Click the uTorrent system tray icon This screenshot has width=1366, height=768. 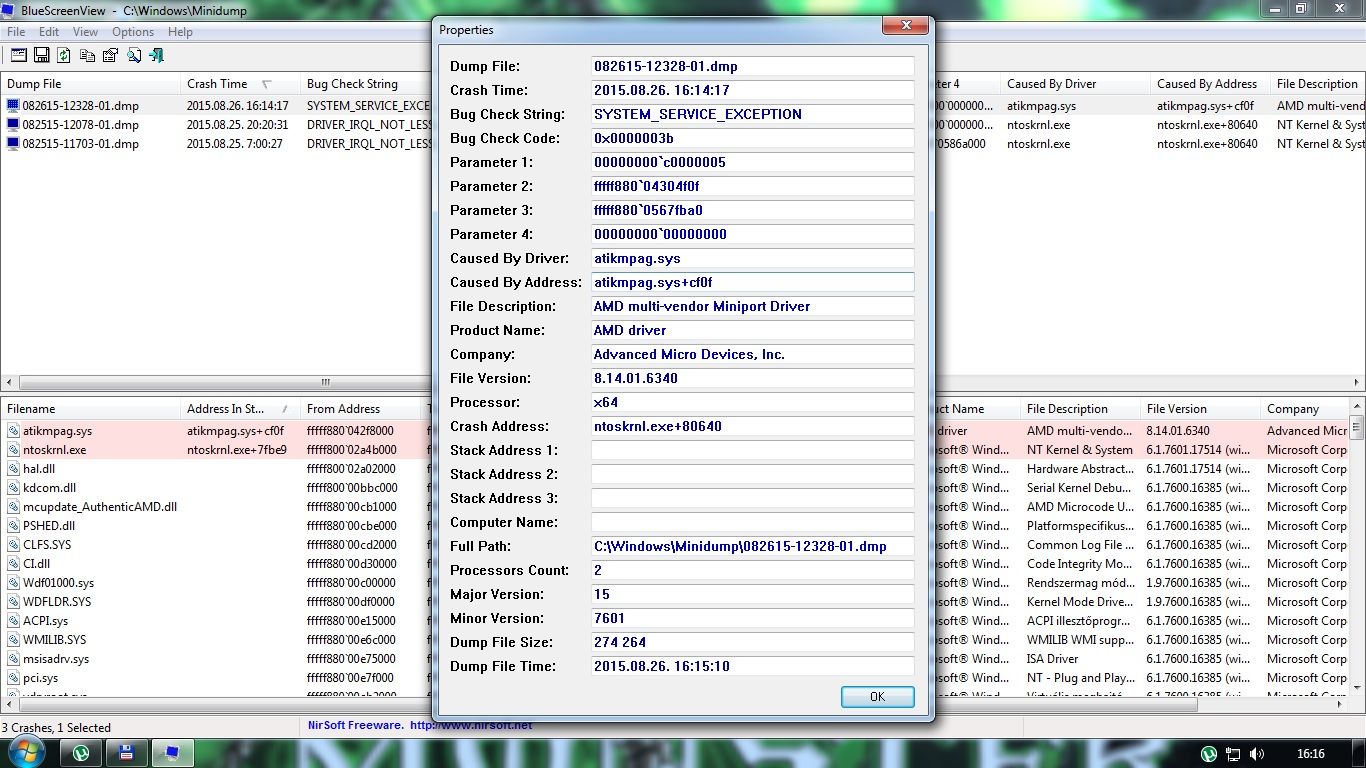tap(1208, 754)
